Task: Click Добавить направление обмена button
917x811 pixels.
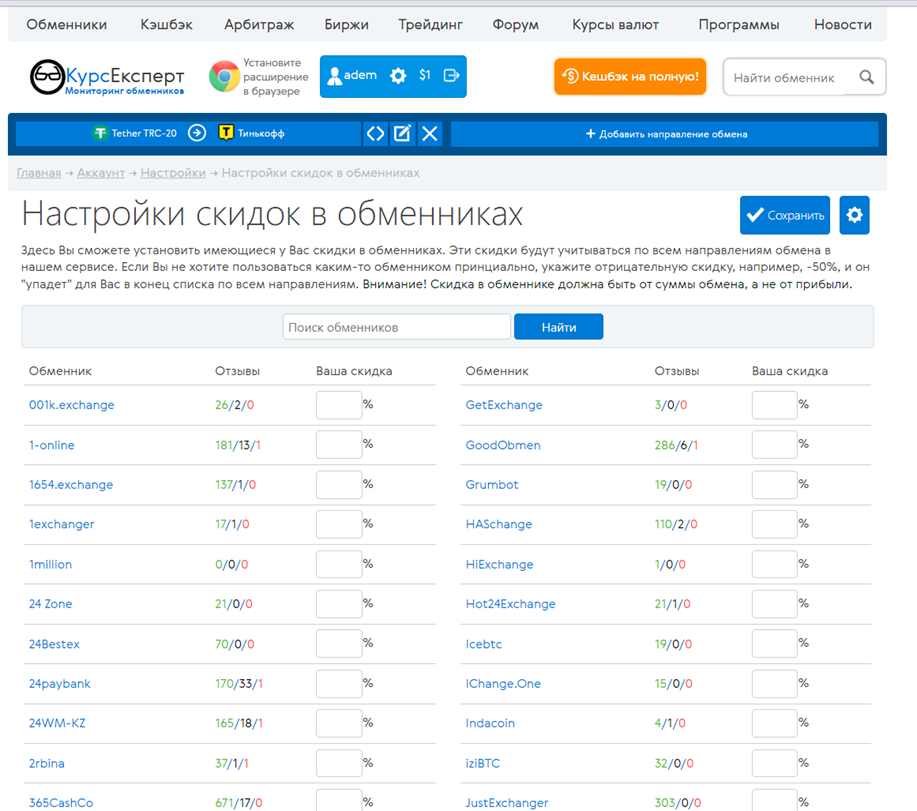Action: [666, 134]
